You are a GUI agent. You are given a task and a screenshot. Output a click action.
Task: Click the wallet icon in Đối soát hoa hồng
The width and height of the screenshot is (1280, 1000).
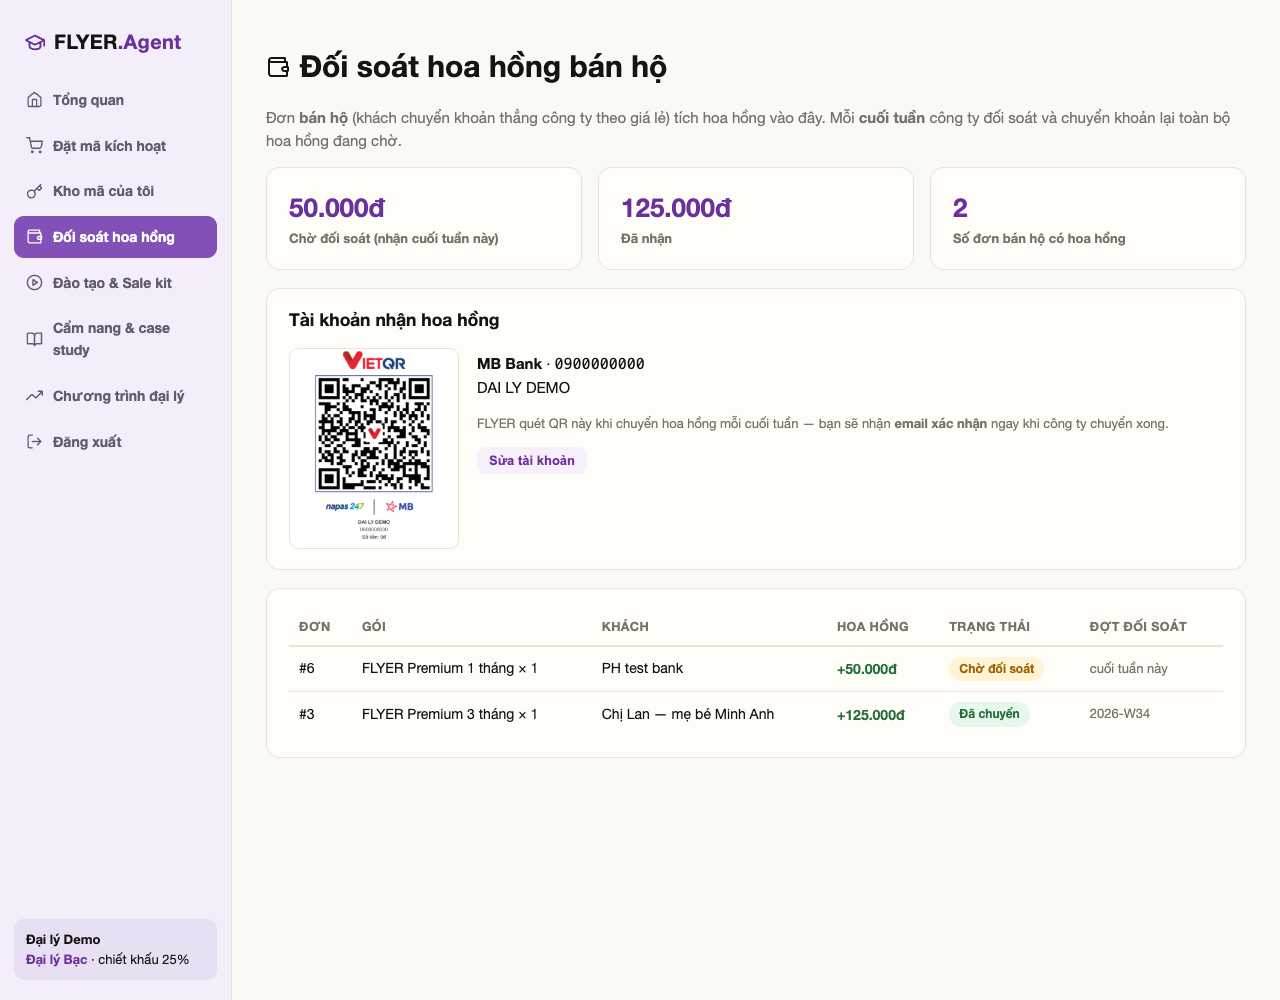[x=34, y=237]
